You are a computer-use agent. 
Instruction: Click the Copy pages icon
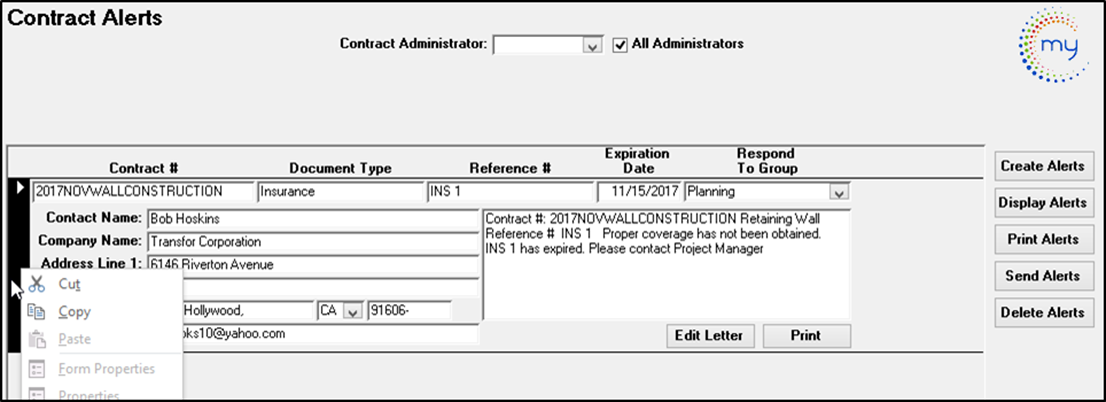point(37,312)
